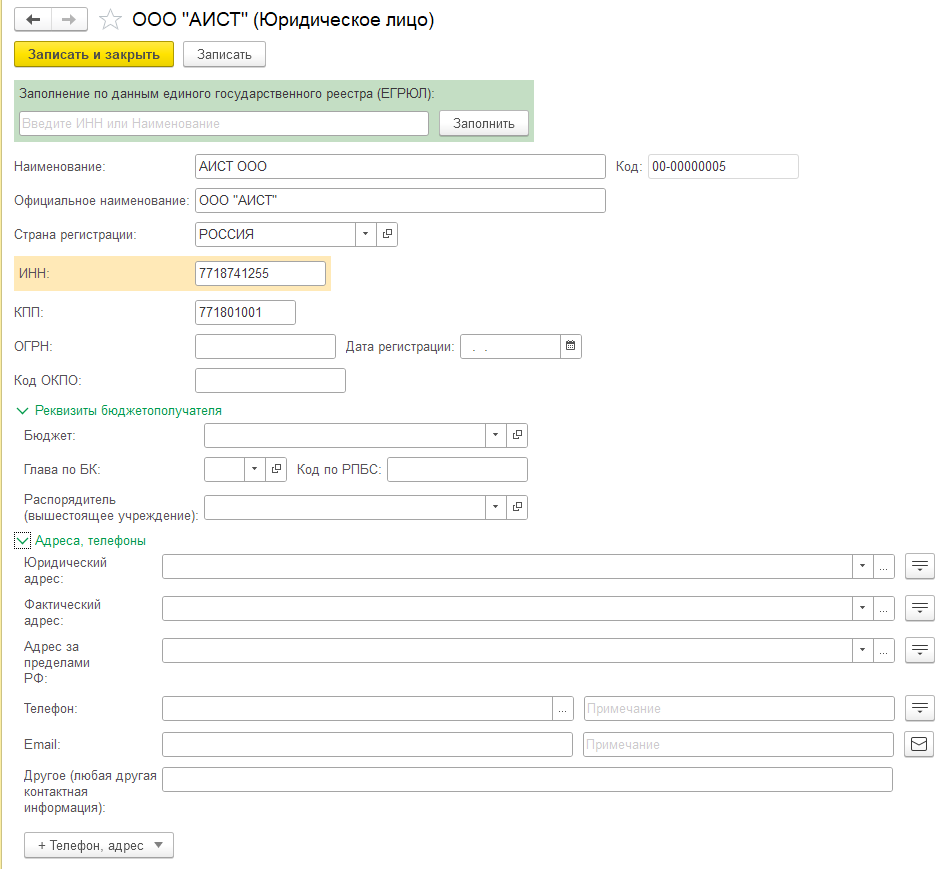Click the КПП input field
This screenshot has height=869, width=952.
(x=245, y=312)
